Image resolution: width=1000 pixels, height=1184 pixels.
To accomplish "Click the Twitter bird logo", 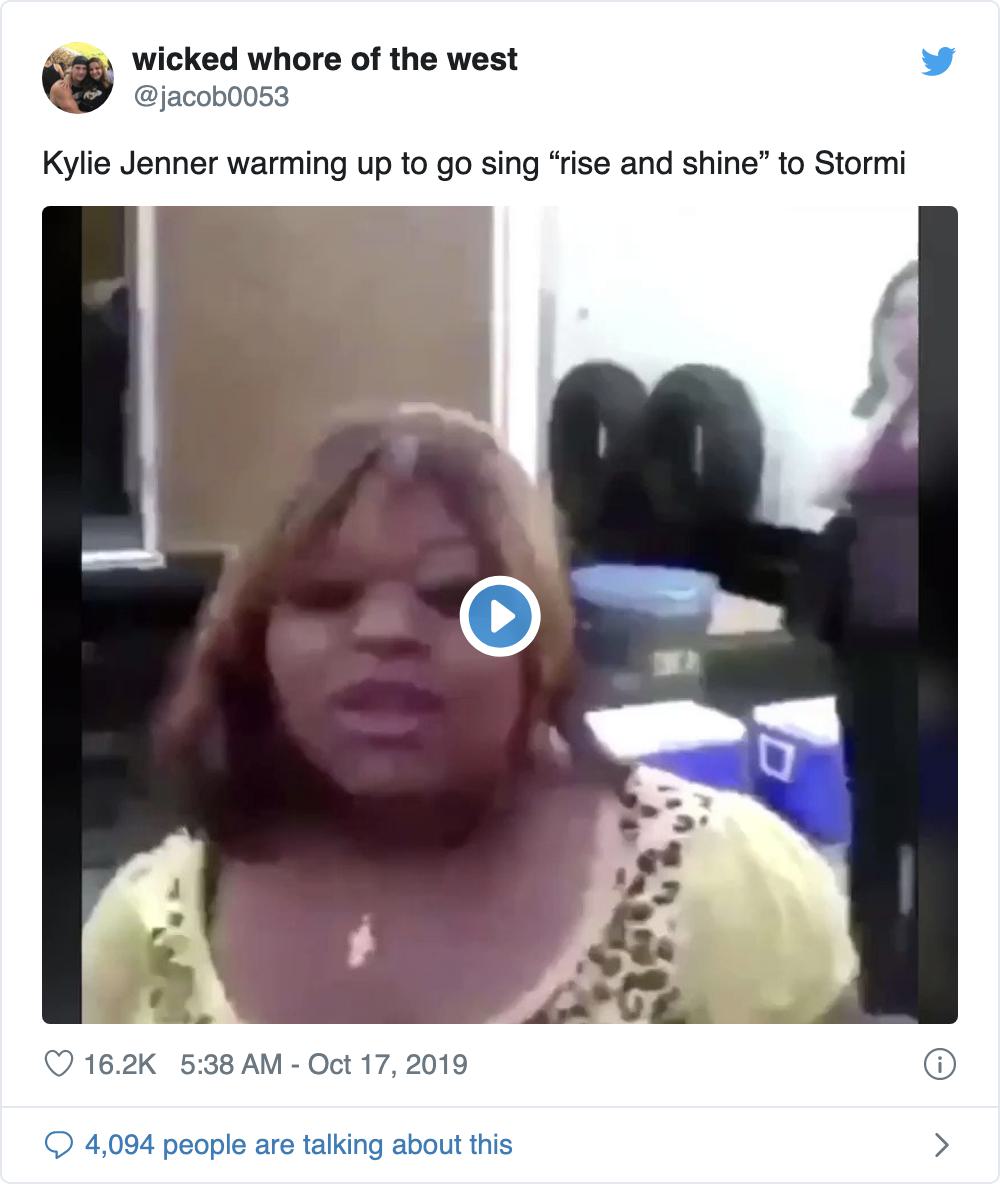I will click(x=937, y=62).
